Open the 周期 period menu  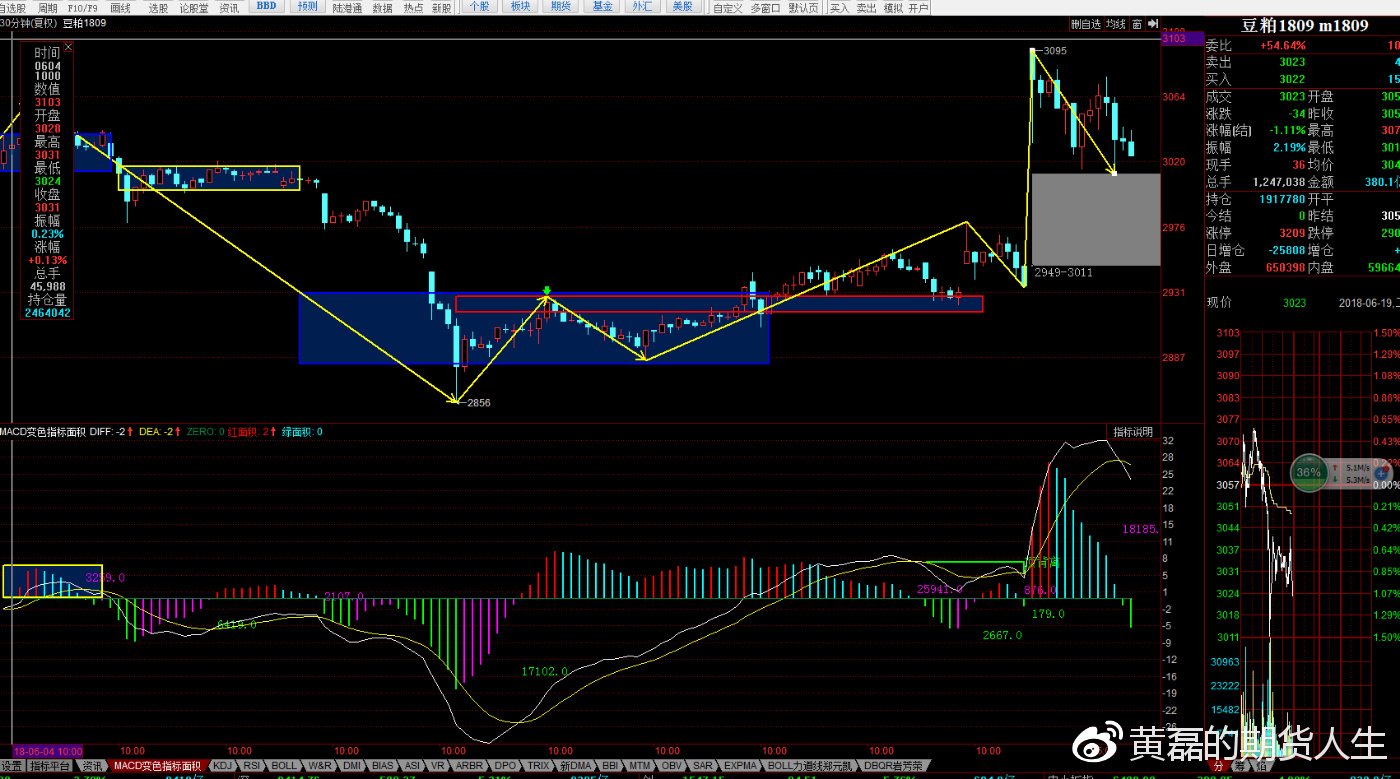point(48,7)
